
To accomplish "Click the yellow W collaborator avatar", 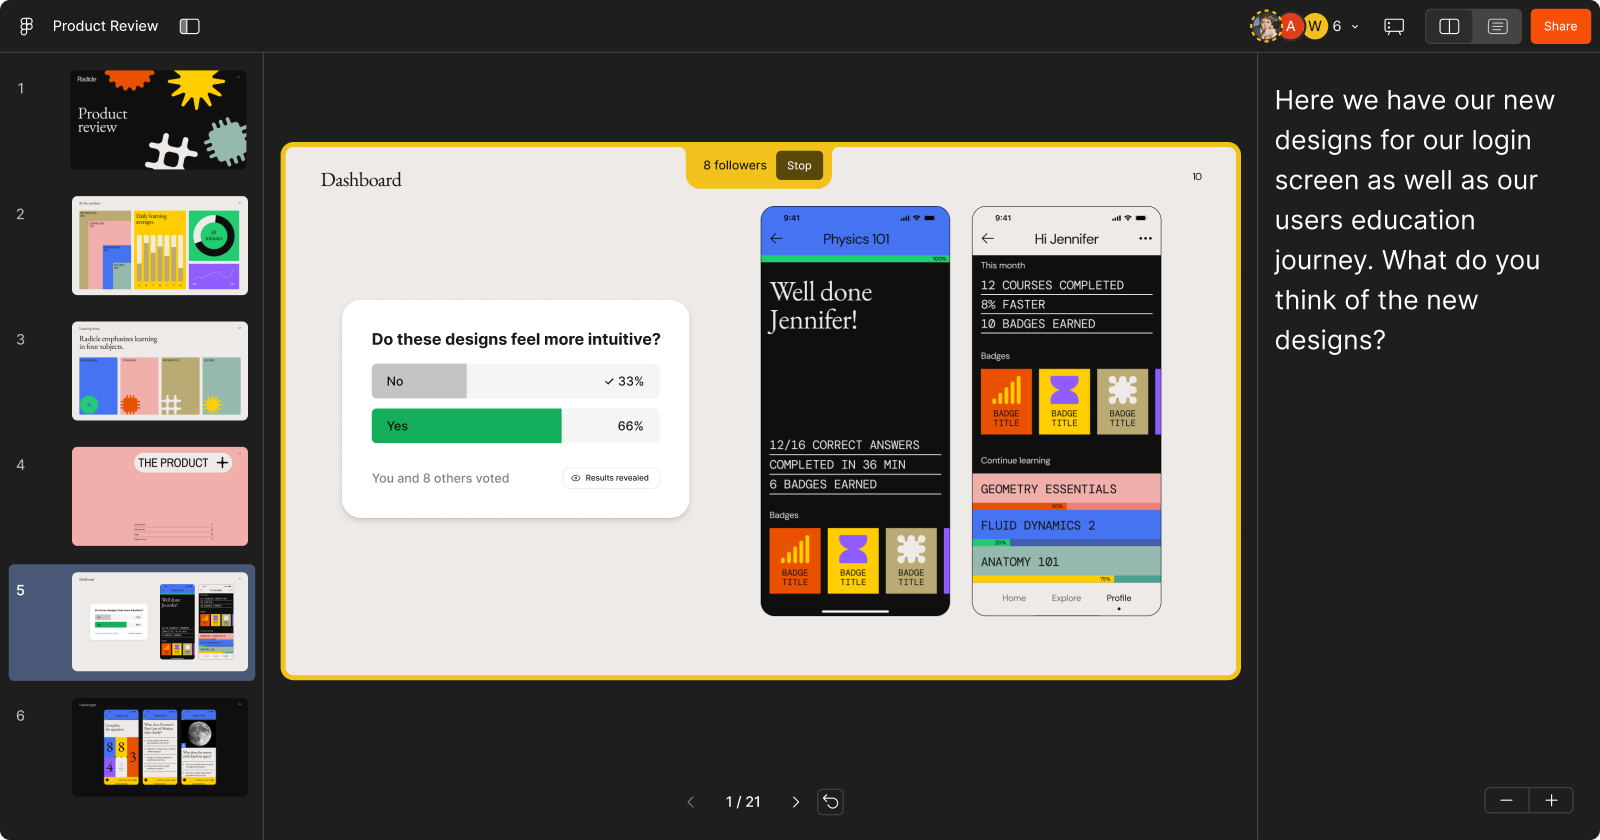I will pos(1315,26).
